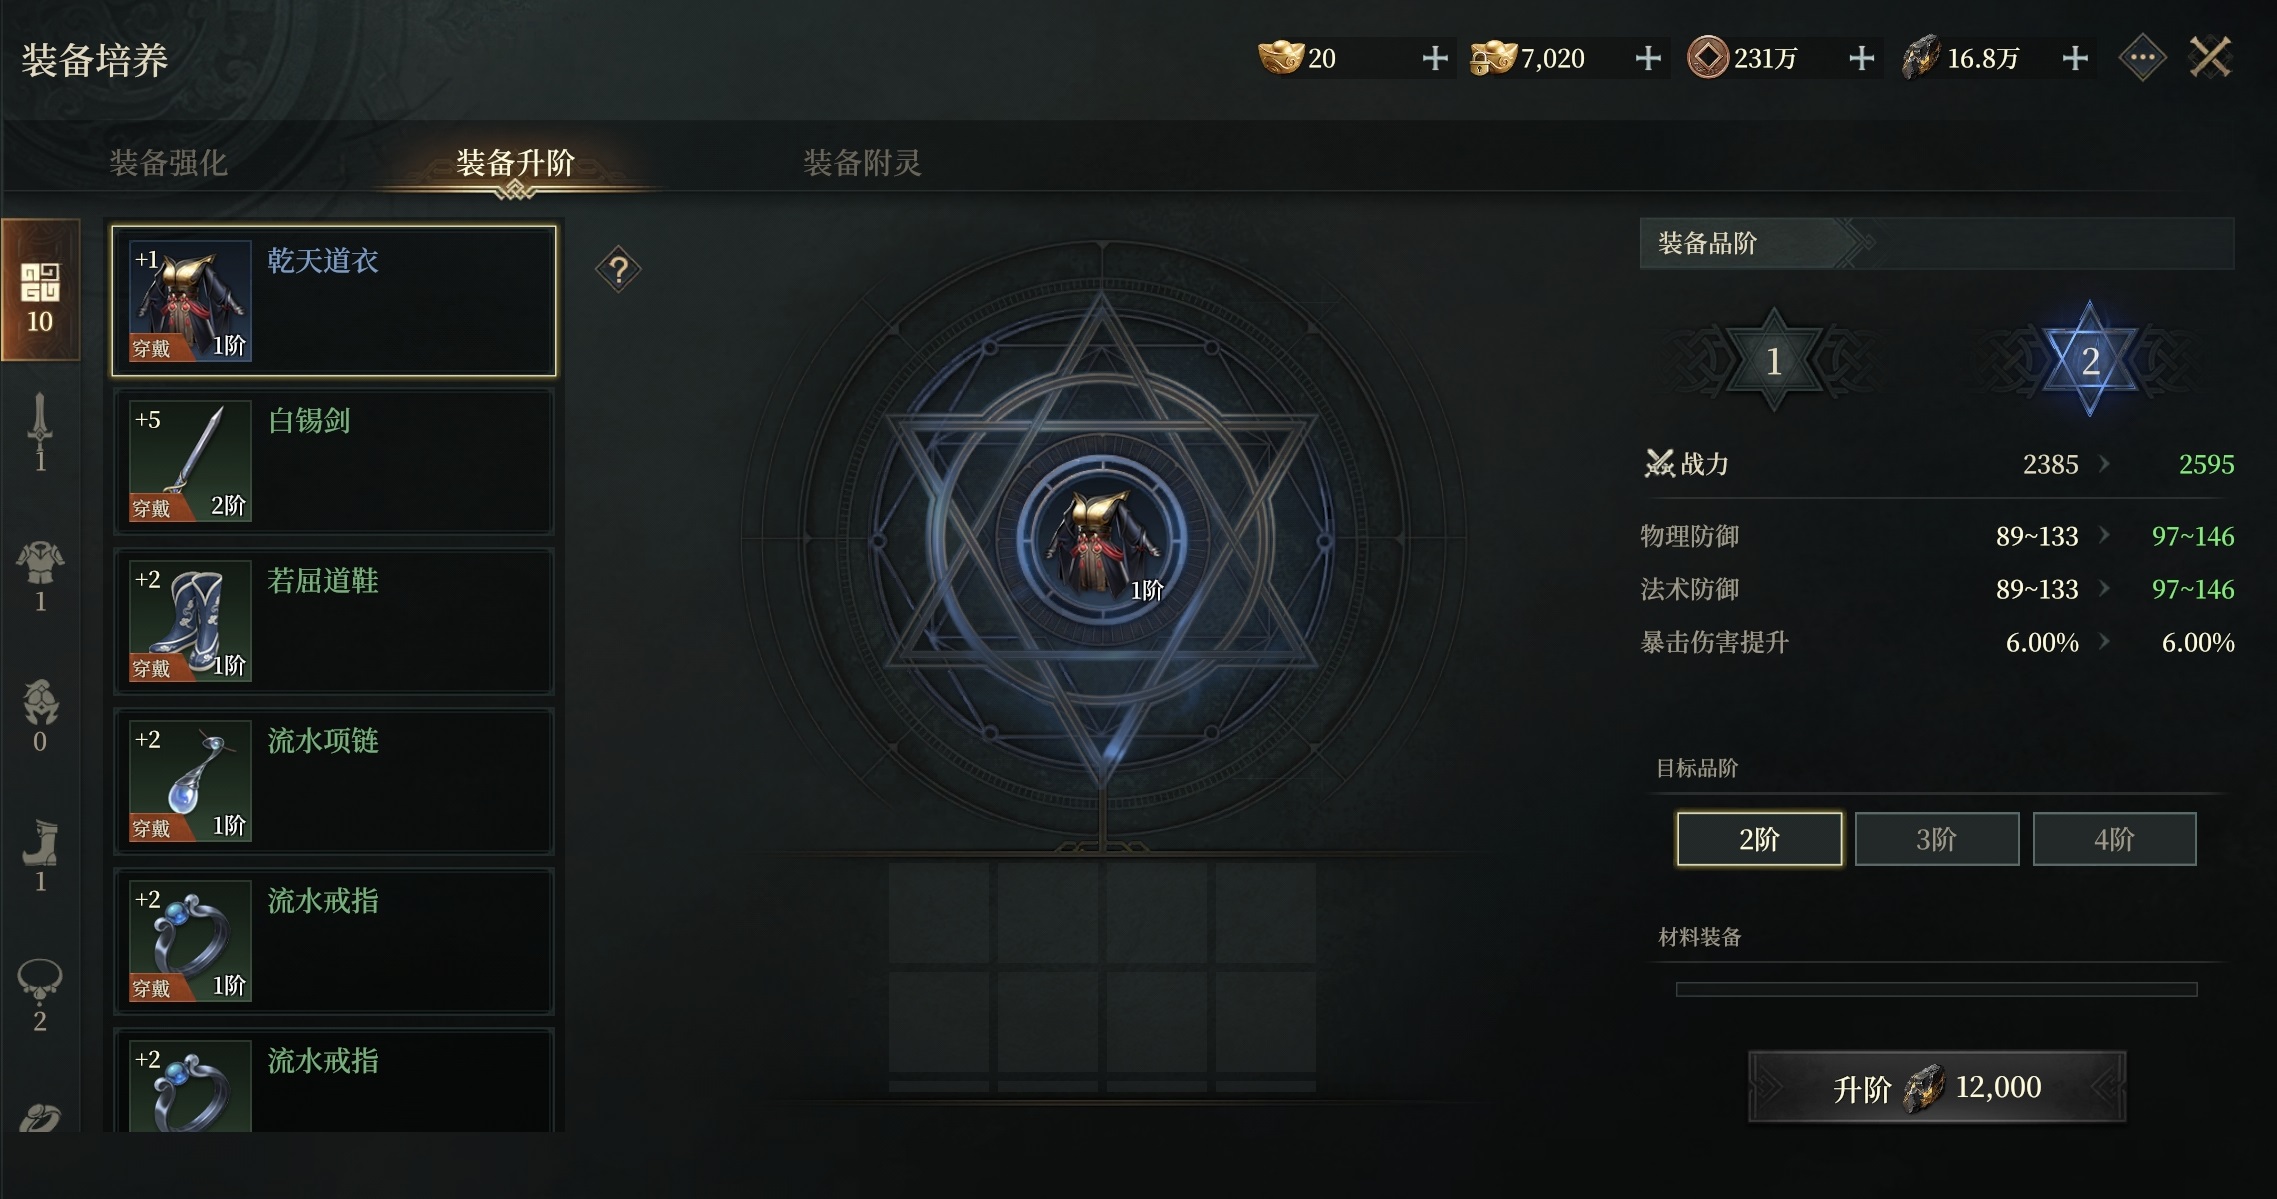Select target grade 2阶

1759,839
